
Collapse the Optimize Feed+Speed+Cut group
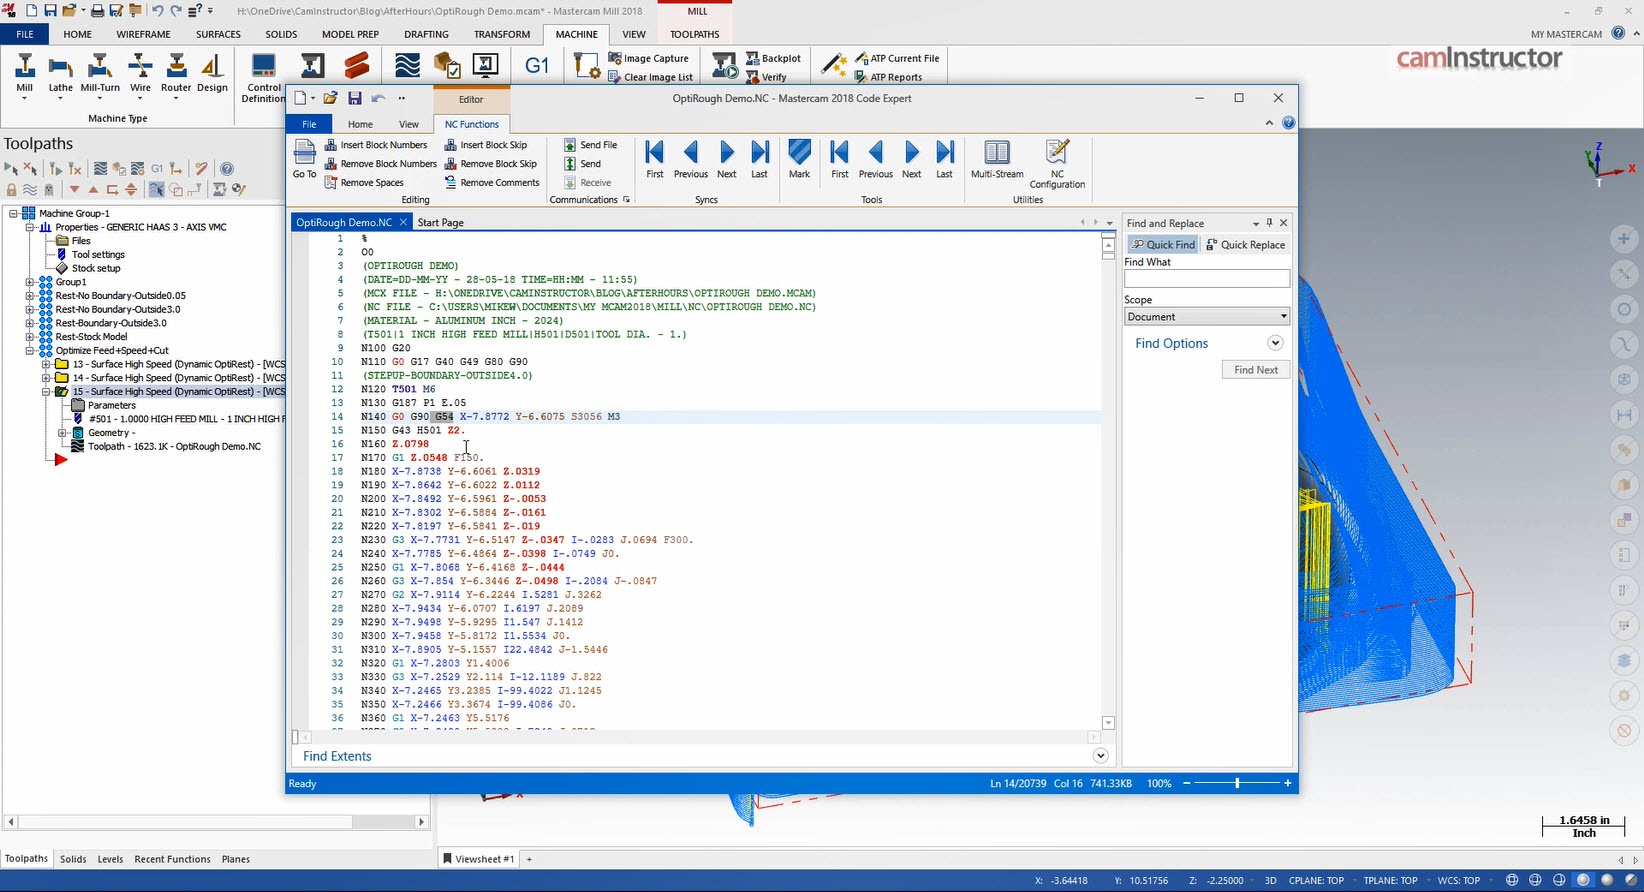click(x=30, y=351)
